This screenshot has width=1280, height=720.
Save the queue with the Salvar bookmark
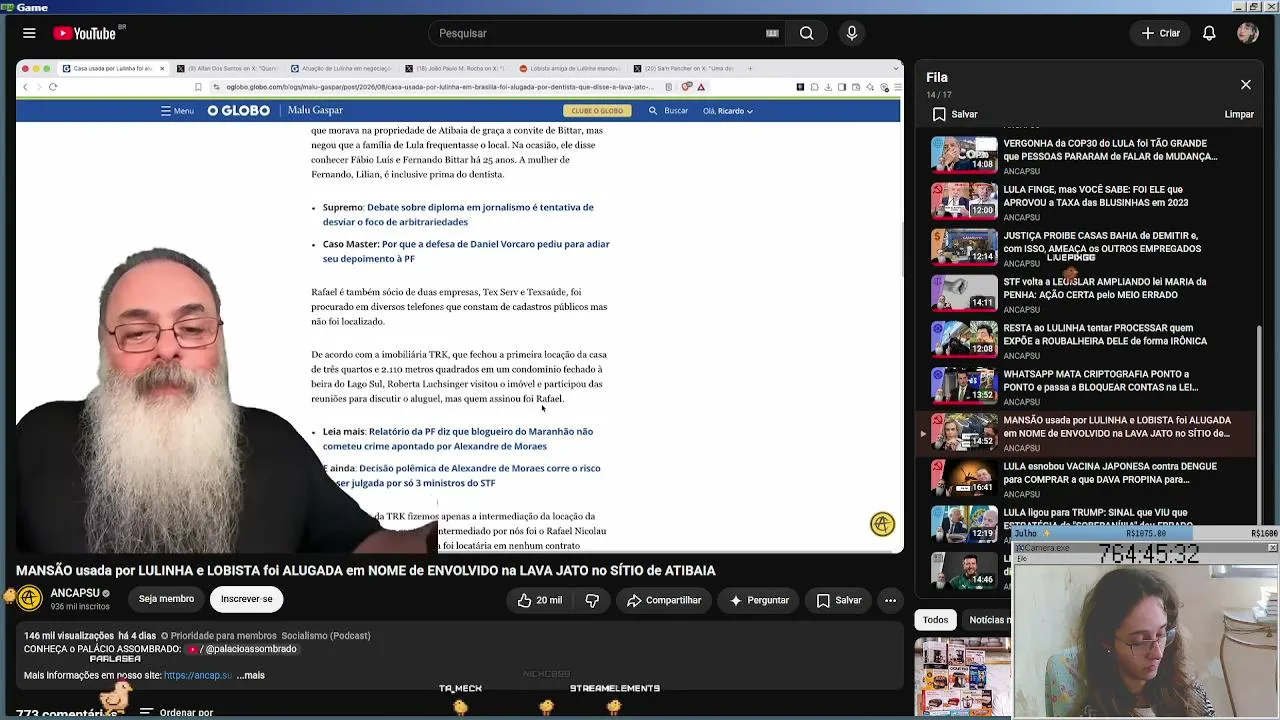click(x=954, y=114)
